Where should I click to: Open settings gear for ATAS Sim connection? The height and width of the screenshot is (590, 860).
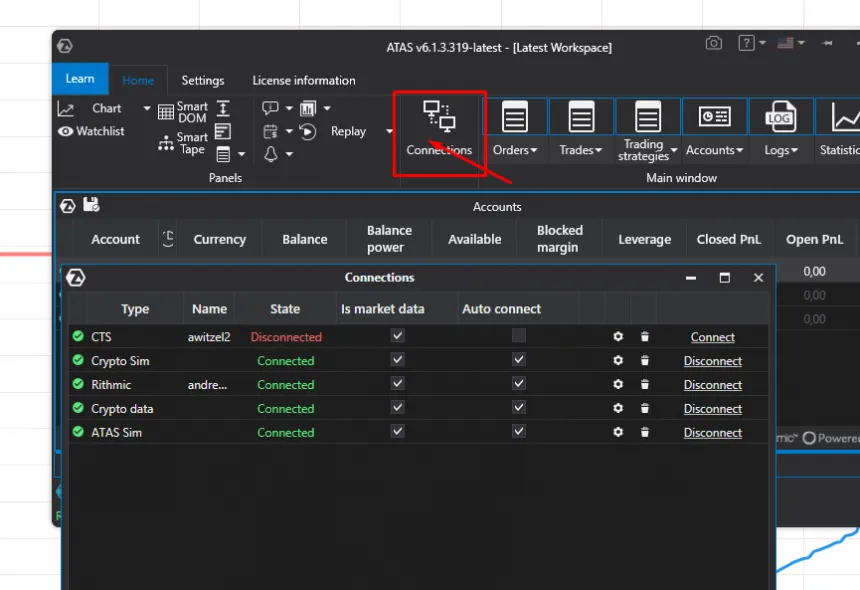point(618,433)
